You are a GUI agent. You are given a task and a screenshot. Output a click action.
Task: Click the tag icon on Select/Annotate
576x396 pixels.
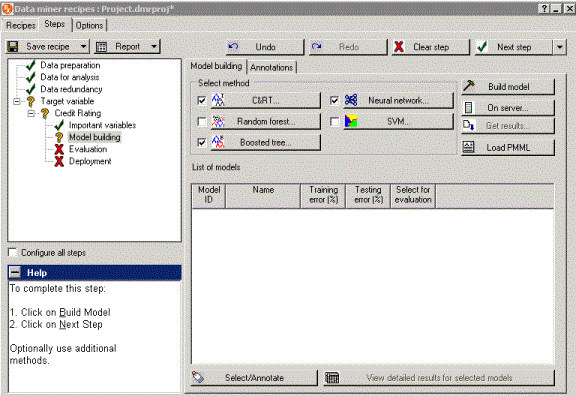point(198,377)
